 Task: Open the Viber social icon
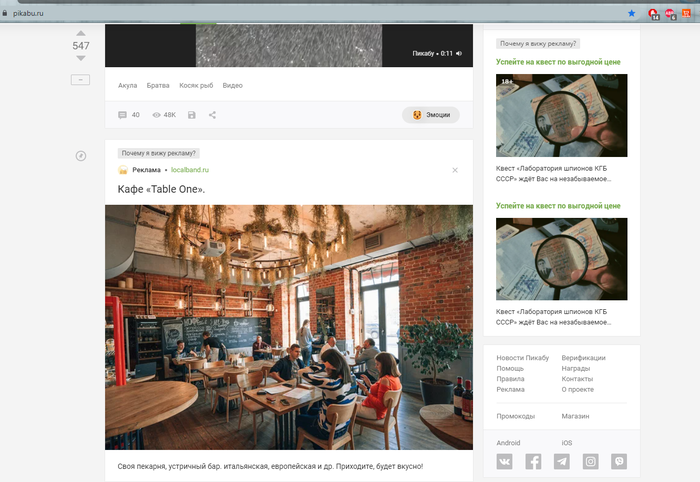click(x=619, y=461)
